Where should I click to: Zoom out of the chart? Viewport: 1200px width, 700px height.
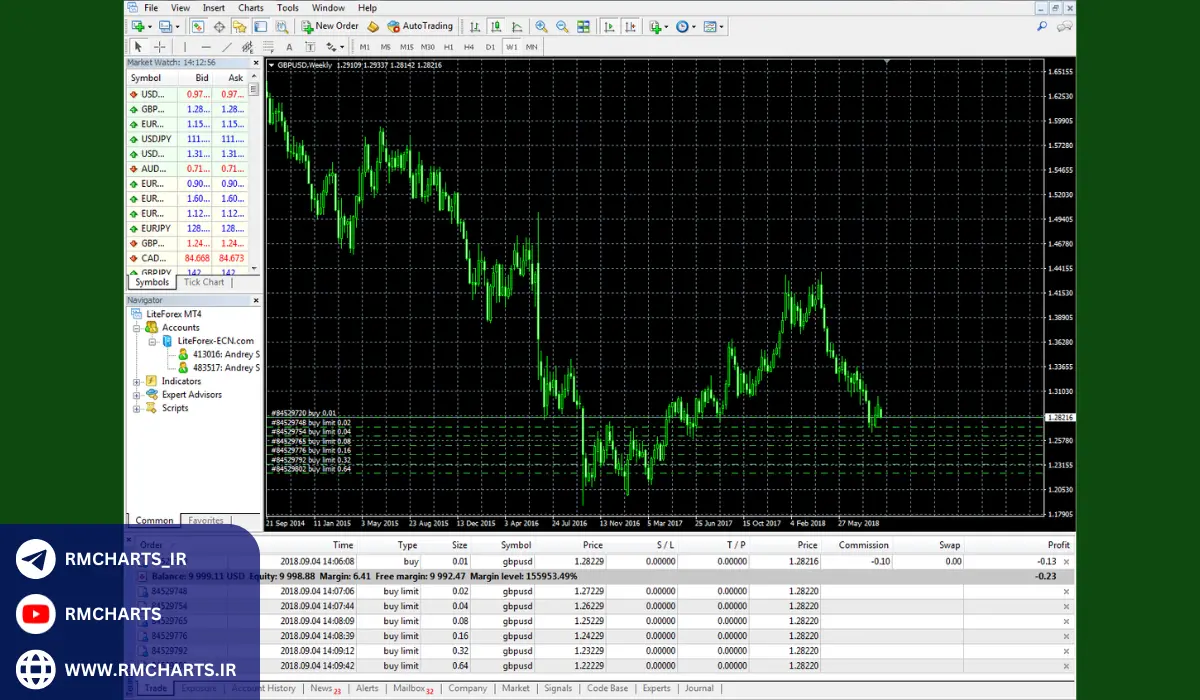click(x=562, y=27)
